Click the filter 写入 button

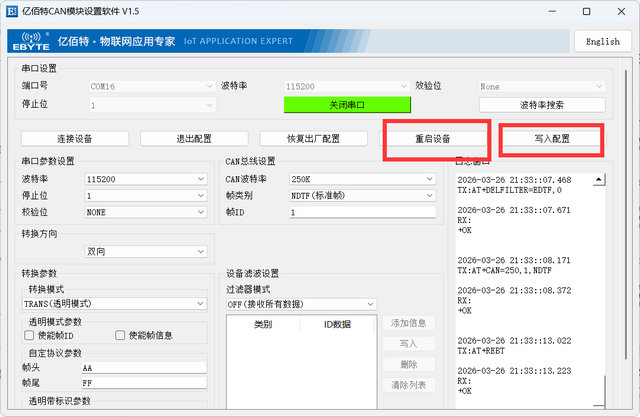tap(409, 344)
